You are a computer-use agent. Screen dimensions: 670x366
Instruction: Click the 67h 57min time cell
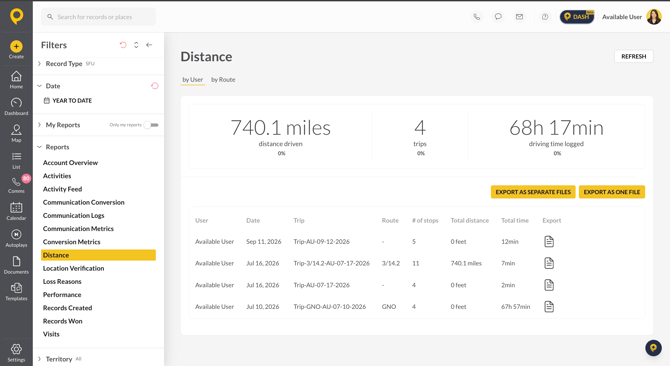coord(516,307)
